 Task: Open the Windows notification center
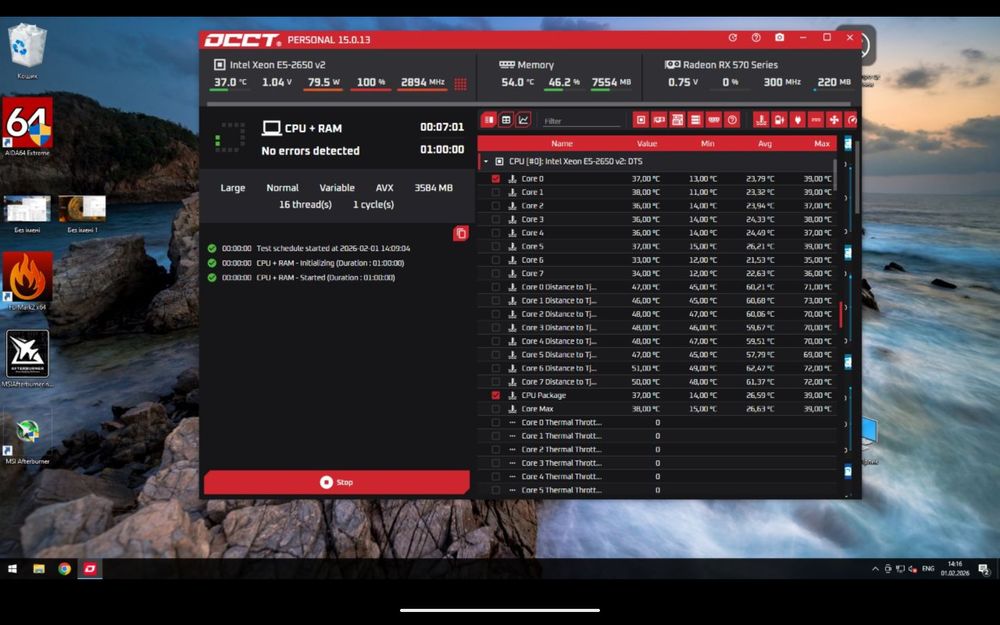984,569
